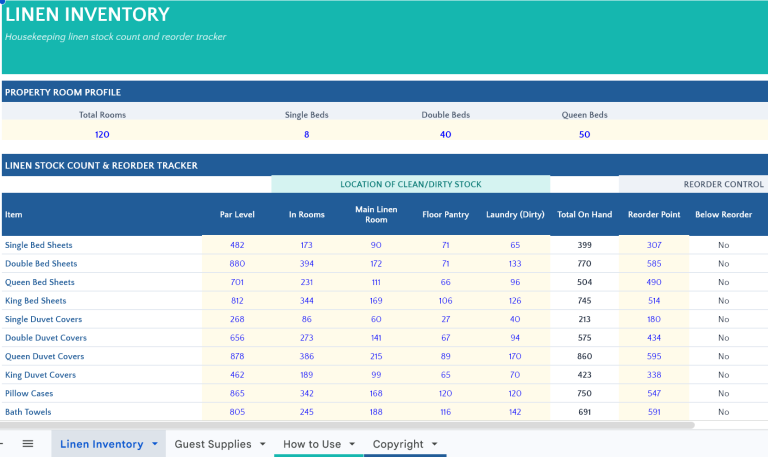Click LOCATION OF CLEAN/DIRTY STOCK header cell
The height and width of the screenshot is (457, 768).
(410, 184)
